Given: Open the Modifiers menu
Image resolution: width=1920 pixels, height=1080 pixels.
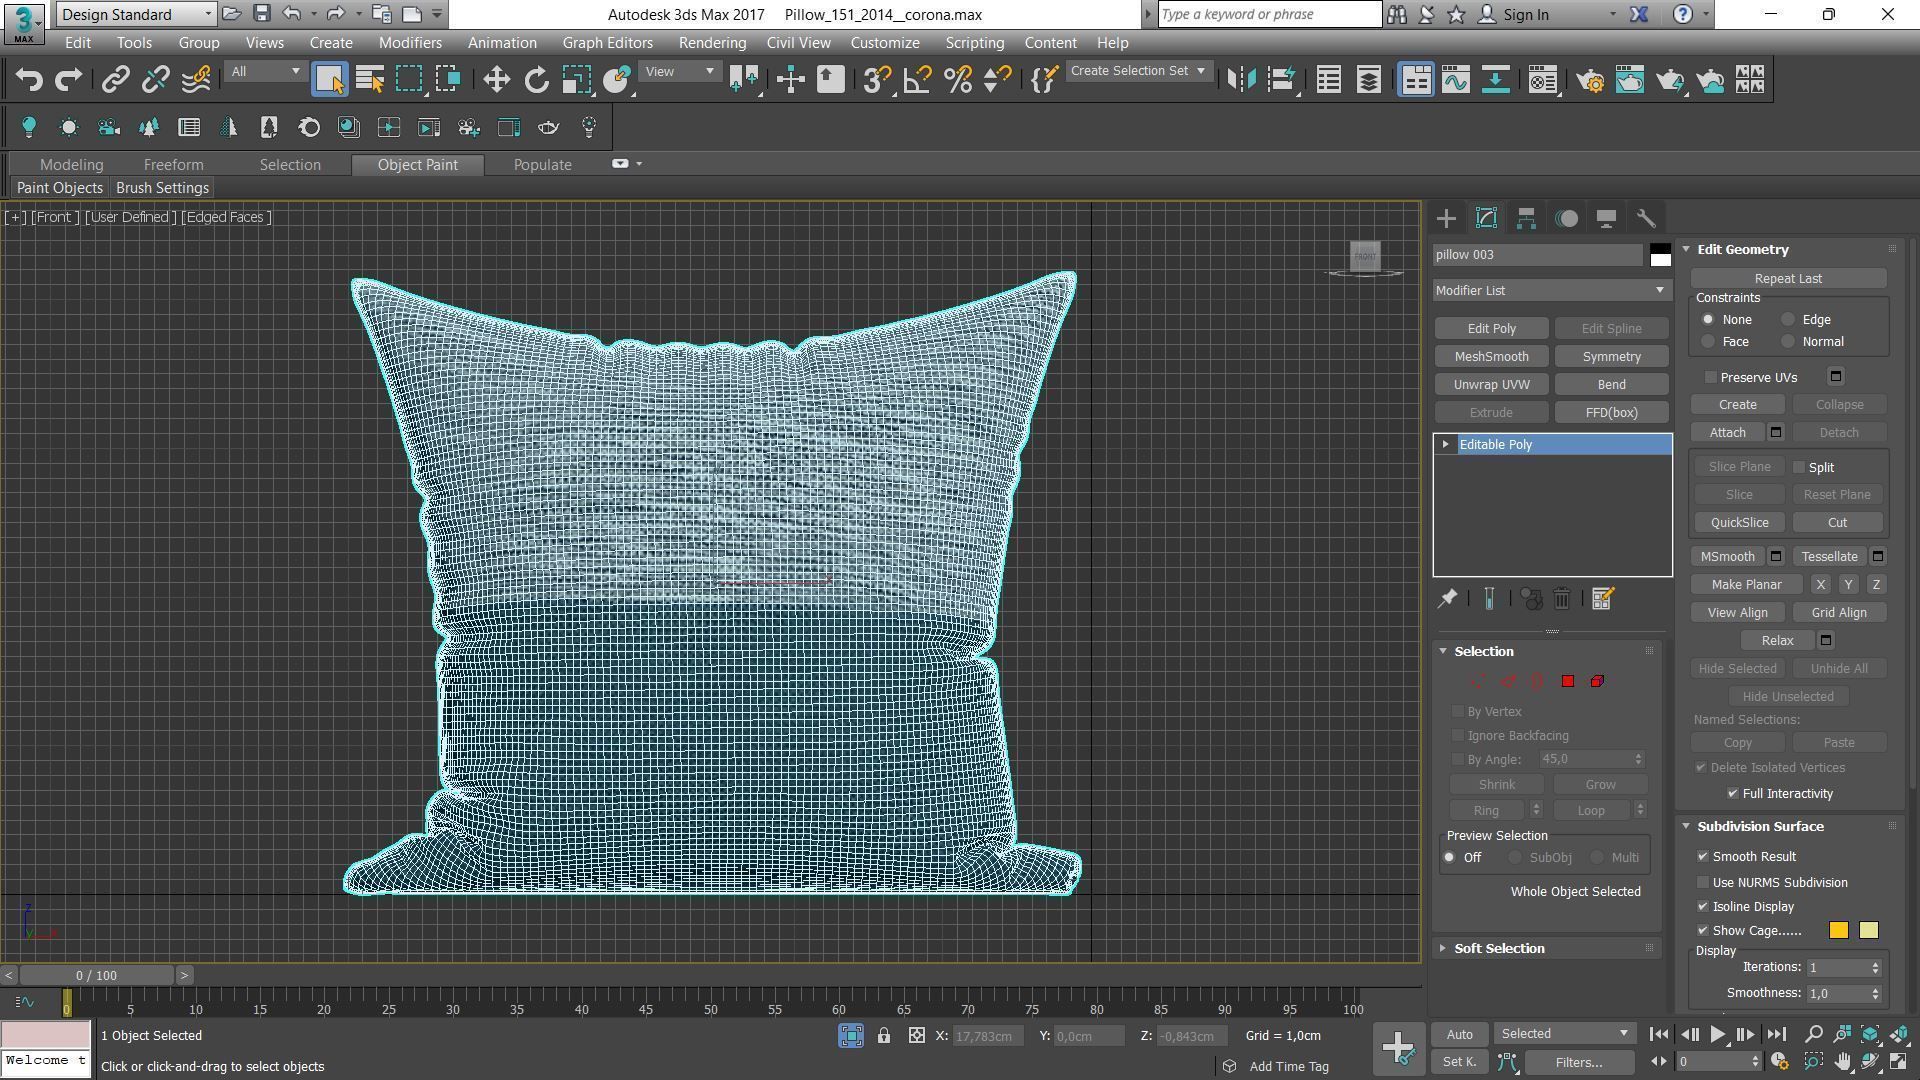Looking at the screenshot, I should tap(410, 43).
